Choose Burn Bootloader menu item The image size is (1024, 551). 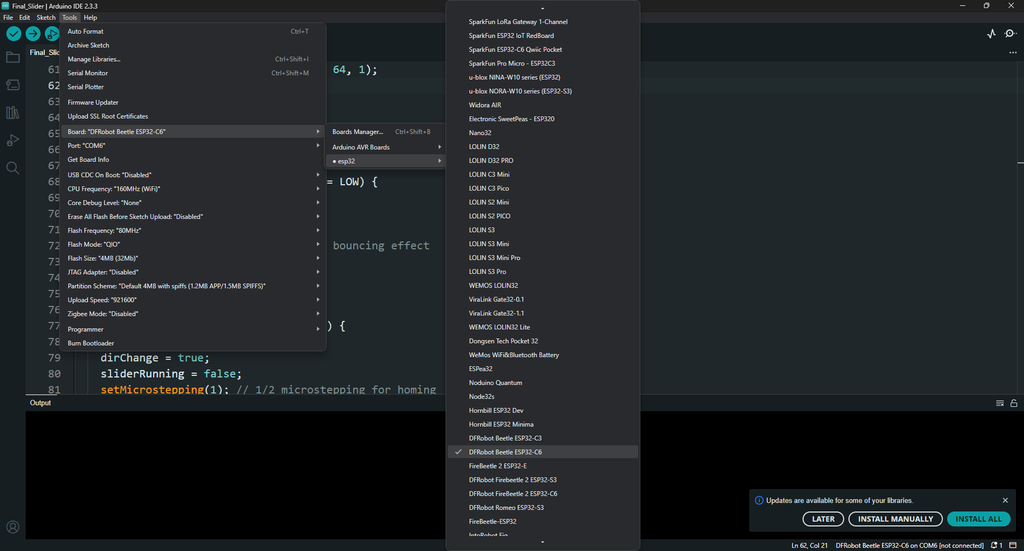click(x=193, y=343)
